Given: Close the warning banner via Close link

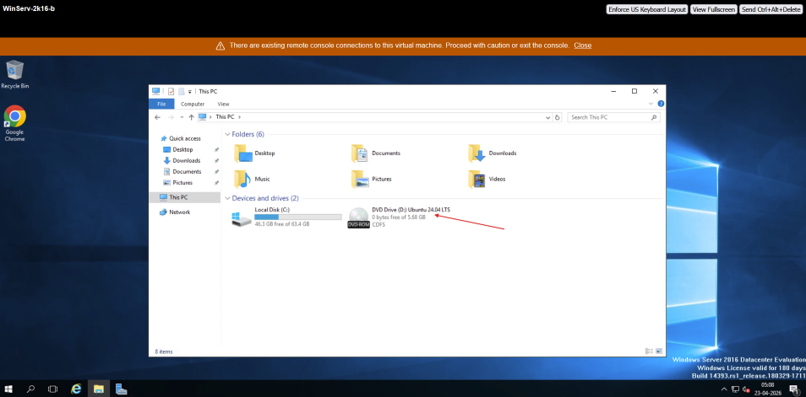Looking at the screenshot, I should point(582,45).
